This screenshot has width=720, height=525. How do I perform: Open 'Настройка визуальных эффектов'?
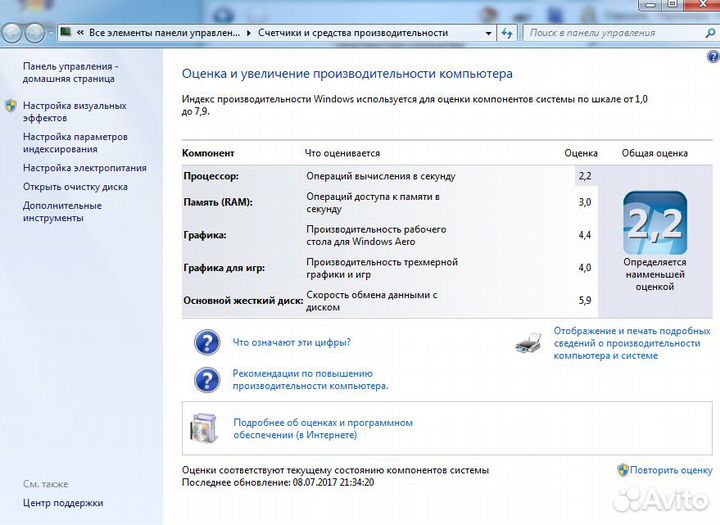point(74,112)
